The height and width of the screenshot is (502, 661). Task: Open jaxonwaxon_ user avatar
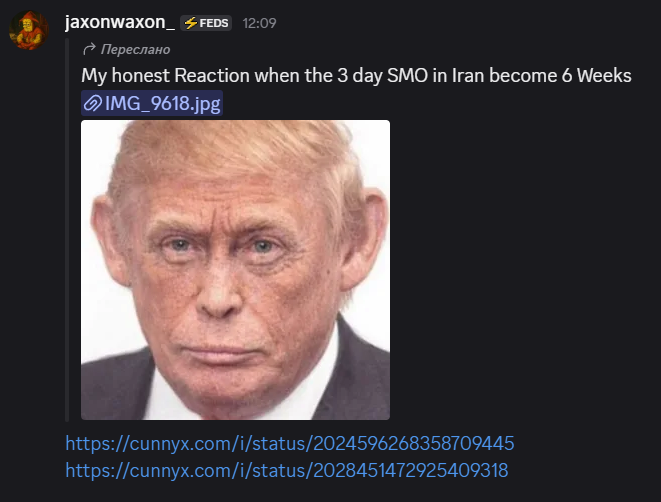tap(29, 30)
